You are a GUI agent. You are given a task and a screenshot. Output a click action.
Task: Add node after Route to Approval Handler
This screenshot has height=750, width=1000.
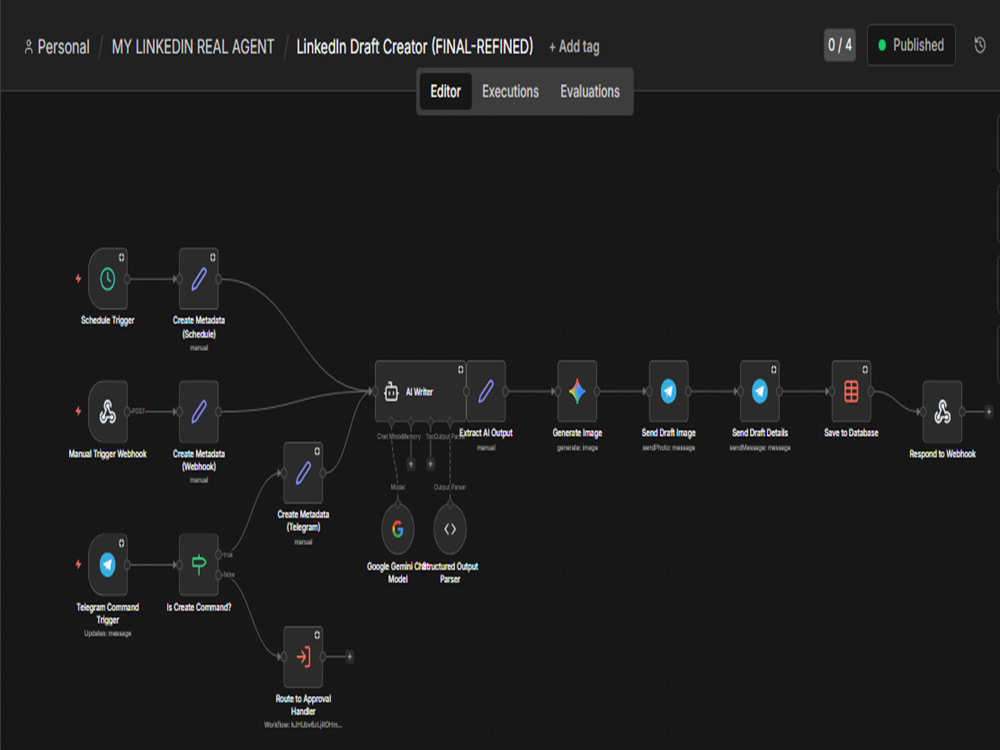tap(349, 656)
